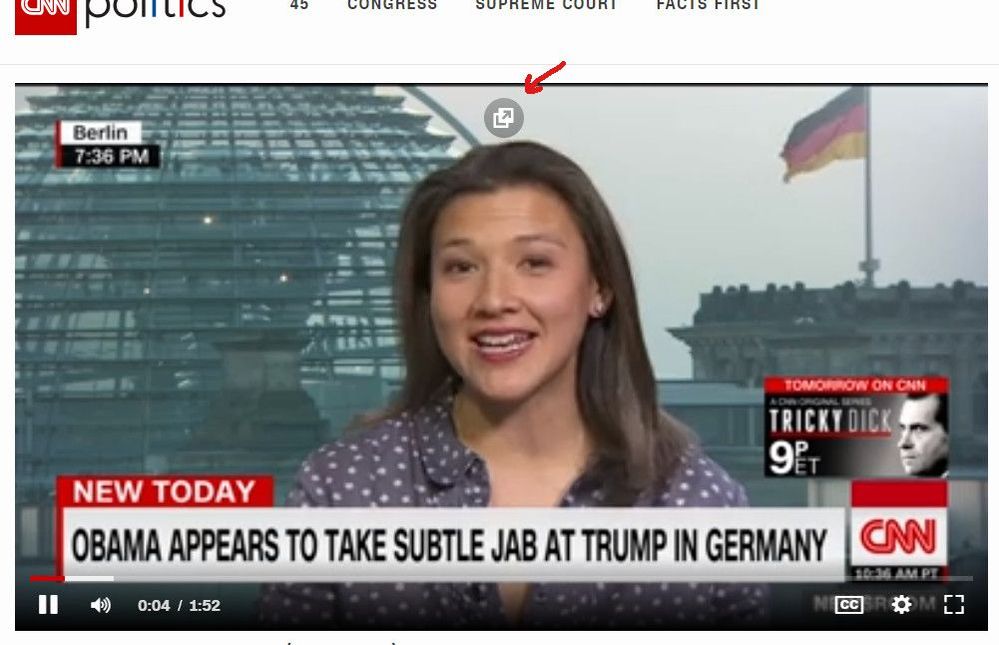Mute the video with the speaker icon
Image resolution: width=999 pixels, height=645 pixels.
101,605
